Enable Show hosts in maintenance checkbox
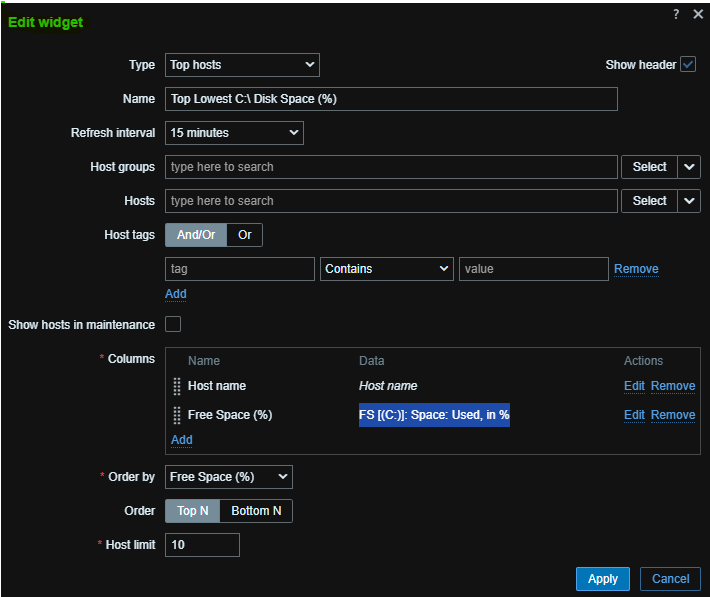Screen dimensions: 710x597 click(173, 324)
